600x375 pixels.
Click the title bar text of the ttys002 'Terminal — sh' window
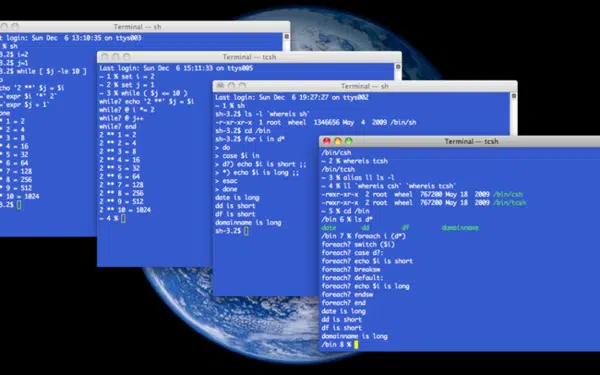[x=365, y=86]
